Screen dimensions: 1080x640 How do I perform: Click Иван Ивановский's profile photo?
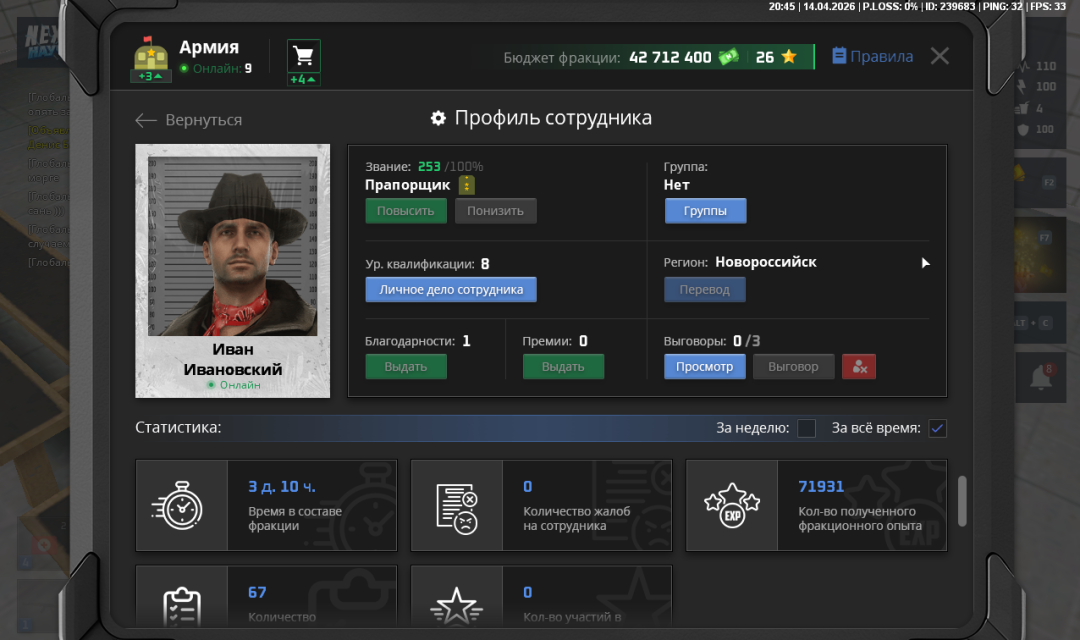[x=233, y=246]
